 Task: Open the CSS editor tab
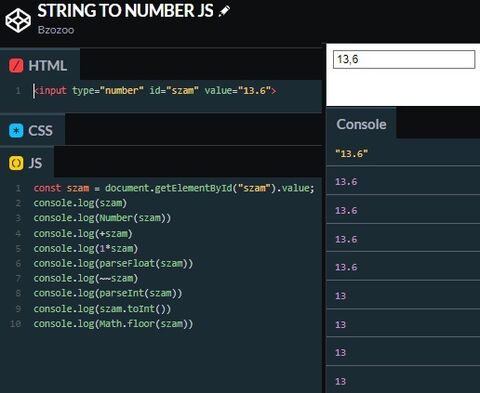(32, 130)
